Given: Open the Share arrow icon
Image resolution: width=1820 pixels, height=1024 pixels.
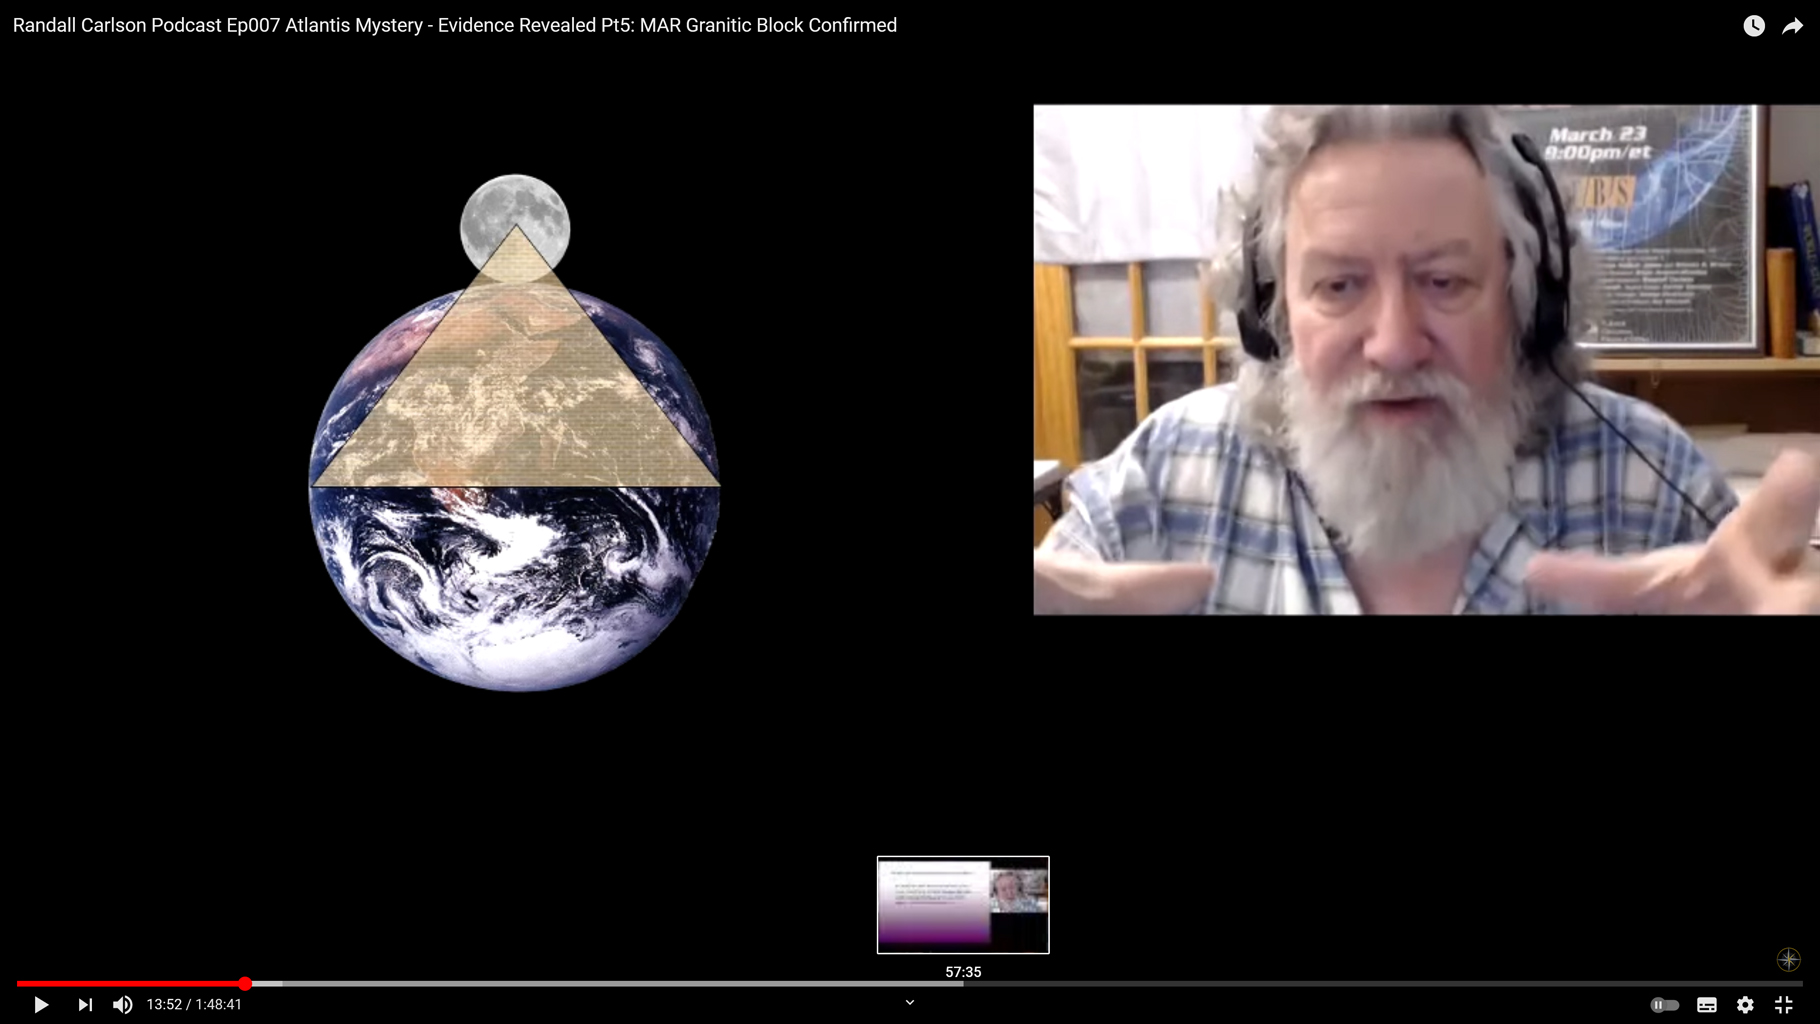Looking at the screenshot, I should (1792, 26).
